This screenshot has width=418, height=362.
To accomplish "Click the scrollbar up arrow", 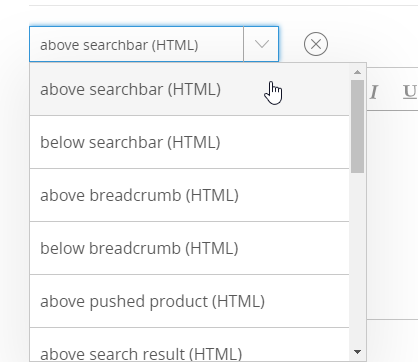I will pos(357,72).
